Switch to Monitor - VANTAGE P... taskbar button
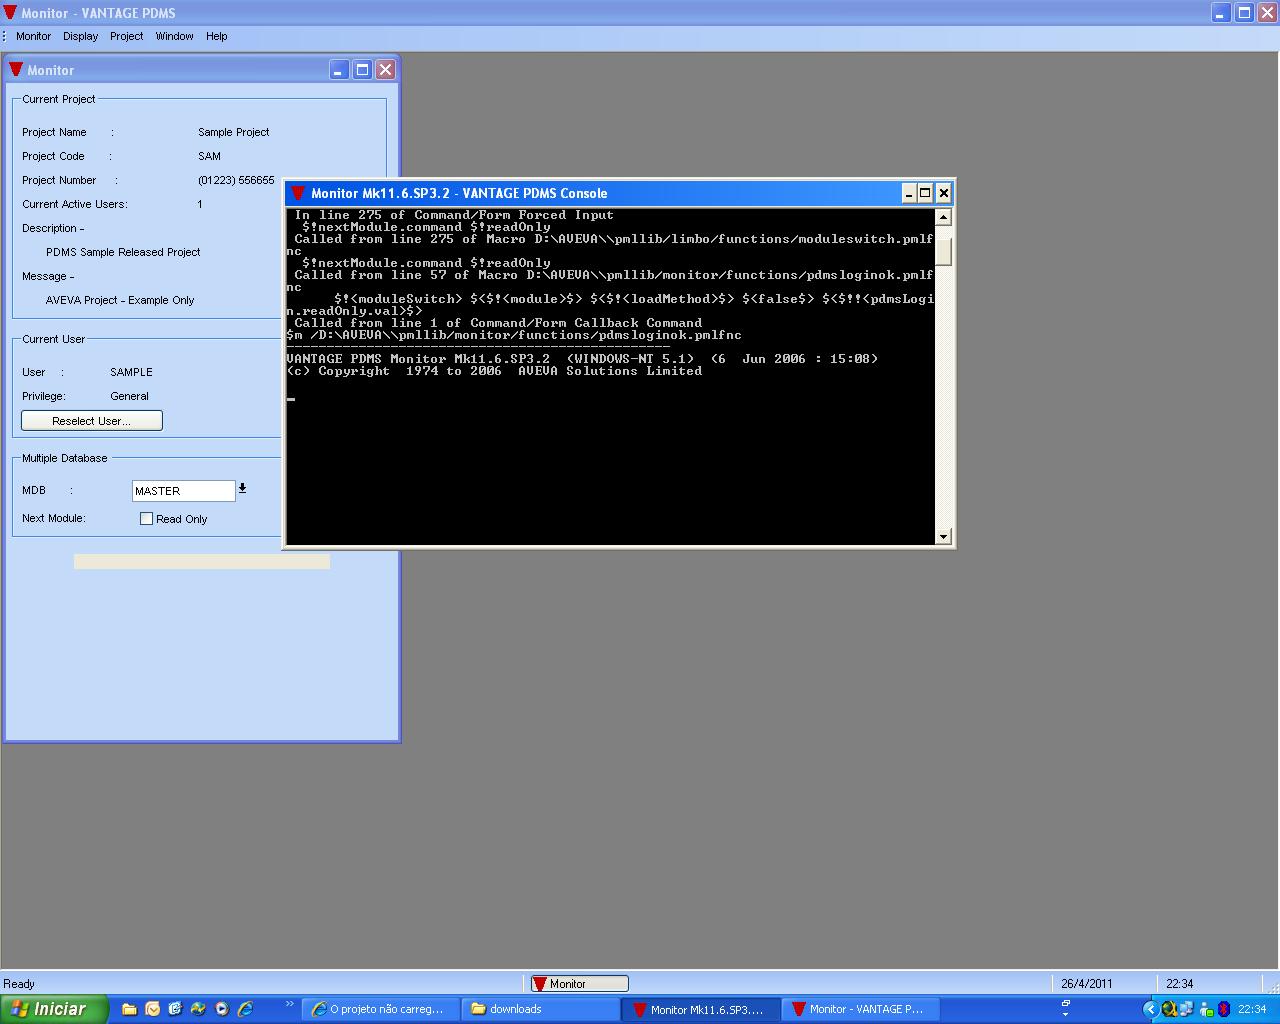The width and height of the screenshot is (1280, 1024). pyautogui.click(x=860, y=1009)
